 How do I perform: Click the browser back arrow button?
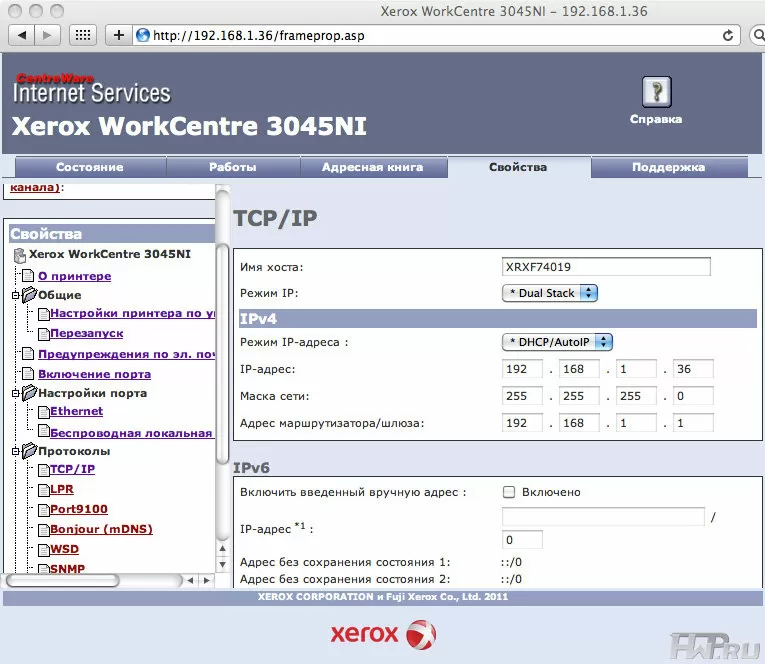click(x=20, y=35)
